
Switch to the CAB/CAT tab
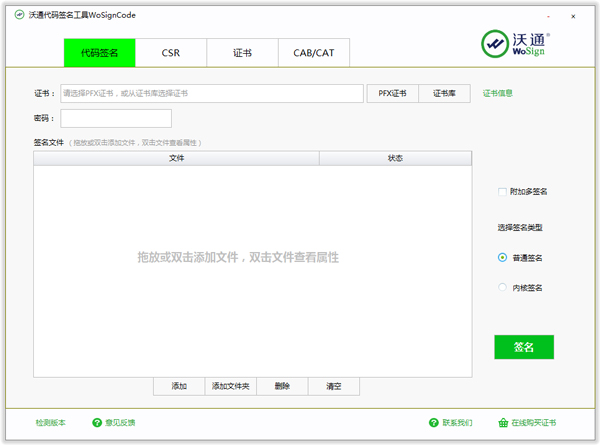314,53
